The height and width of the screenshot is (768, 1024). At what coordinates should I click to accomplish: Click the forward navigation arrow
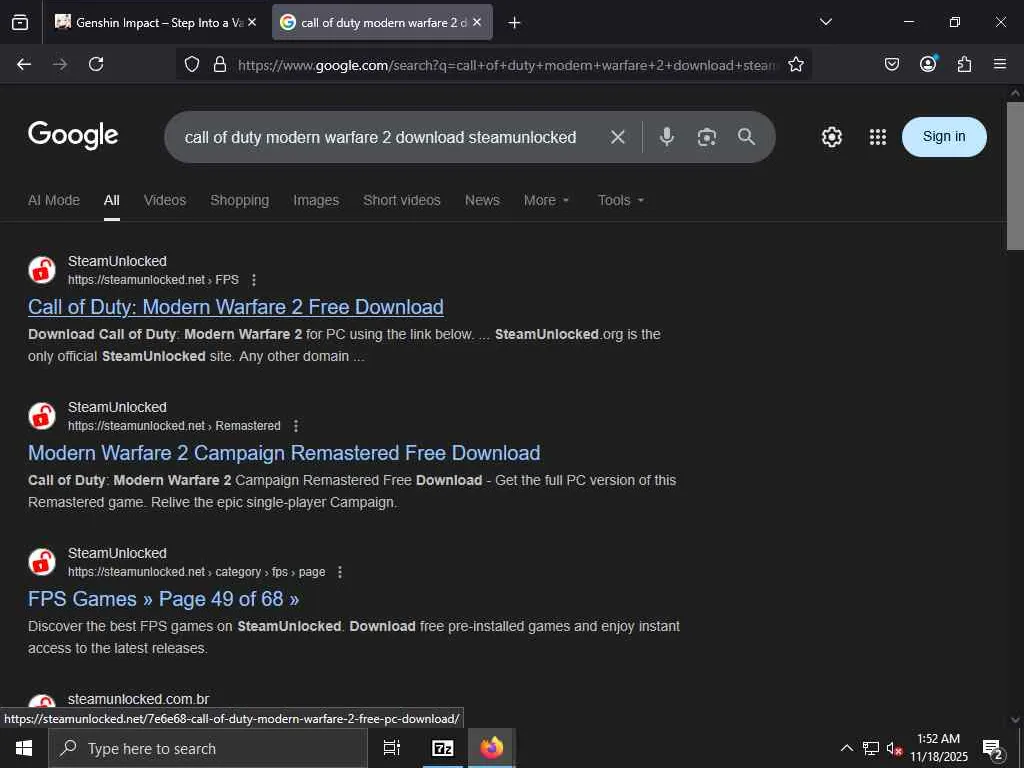tap(60, 64)
